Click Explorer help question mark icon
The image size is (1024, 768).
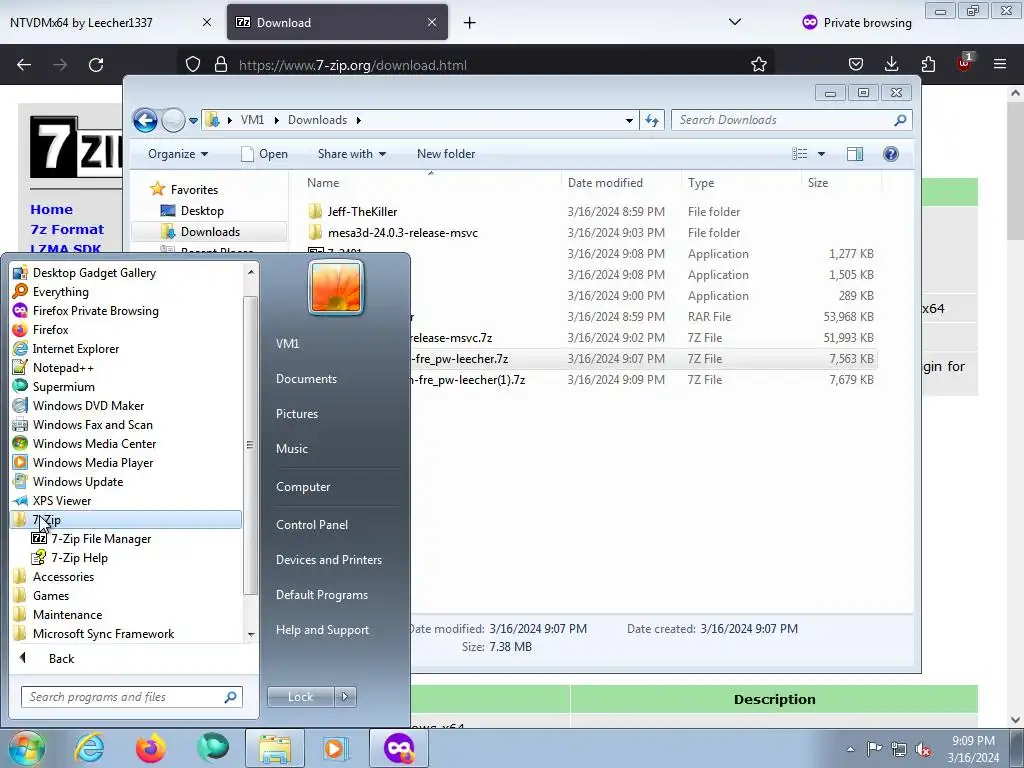coord(890,153)
